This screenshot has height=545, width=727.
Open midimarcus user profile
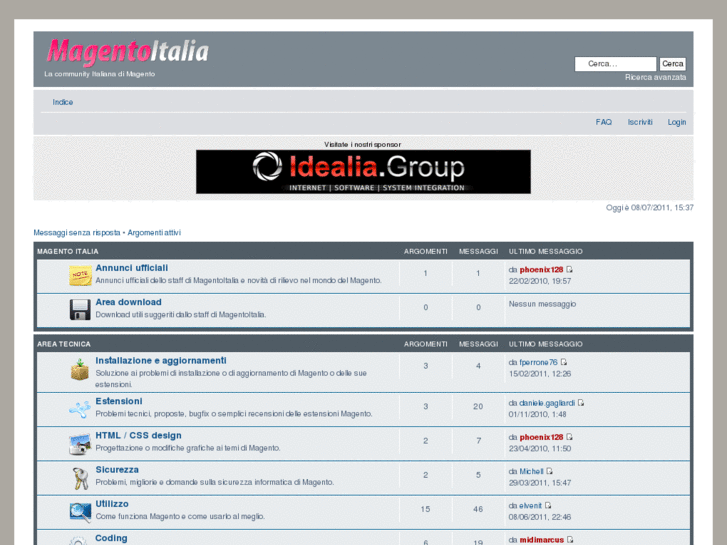point(542,540)
